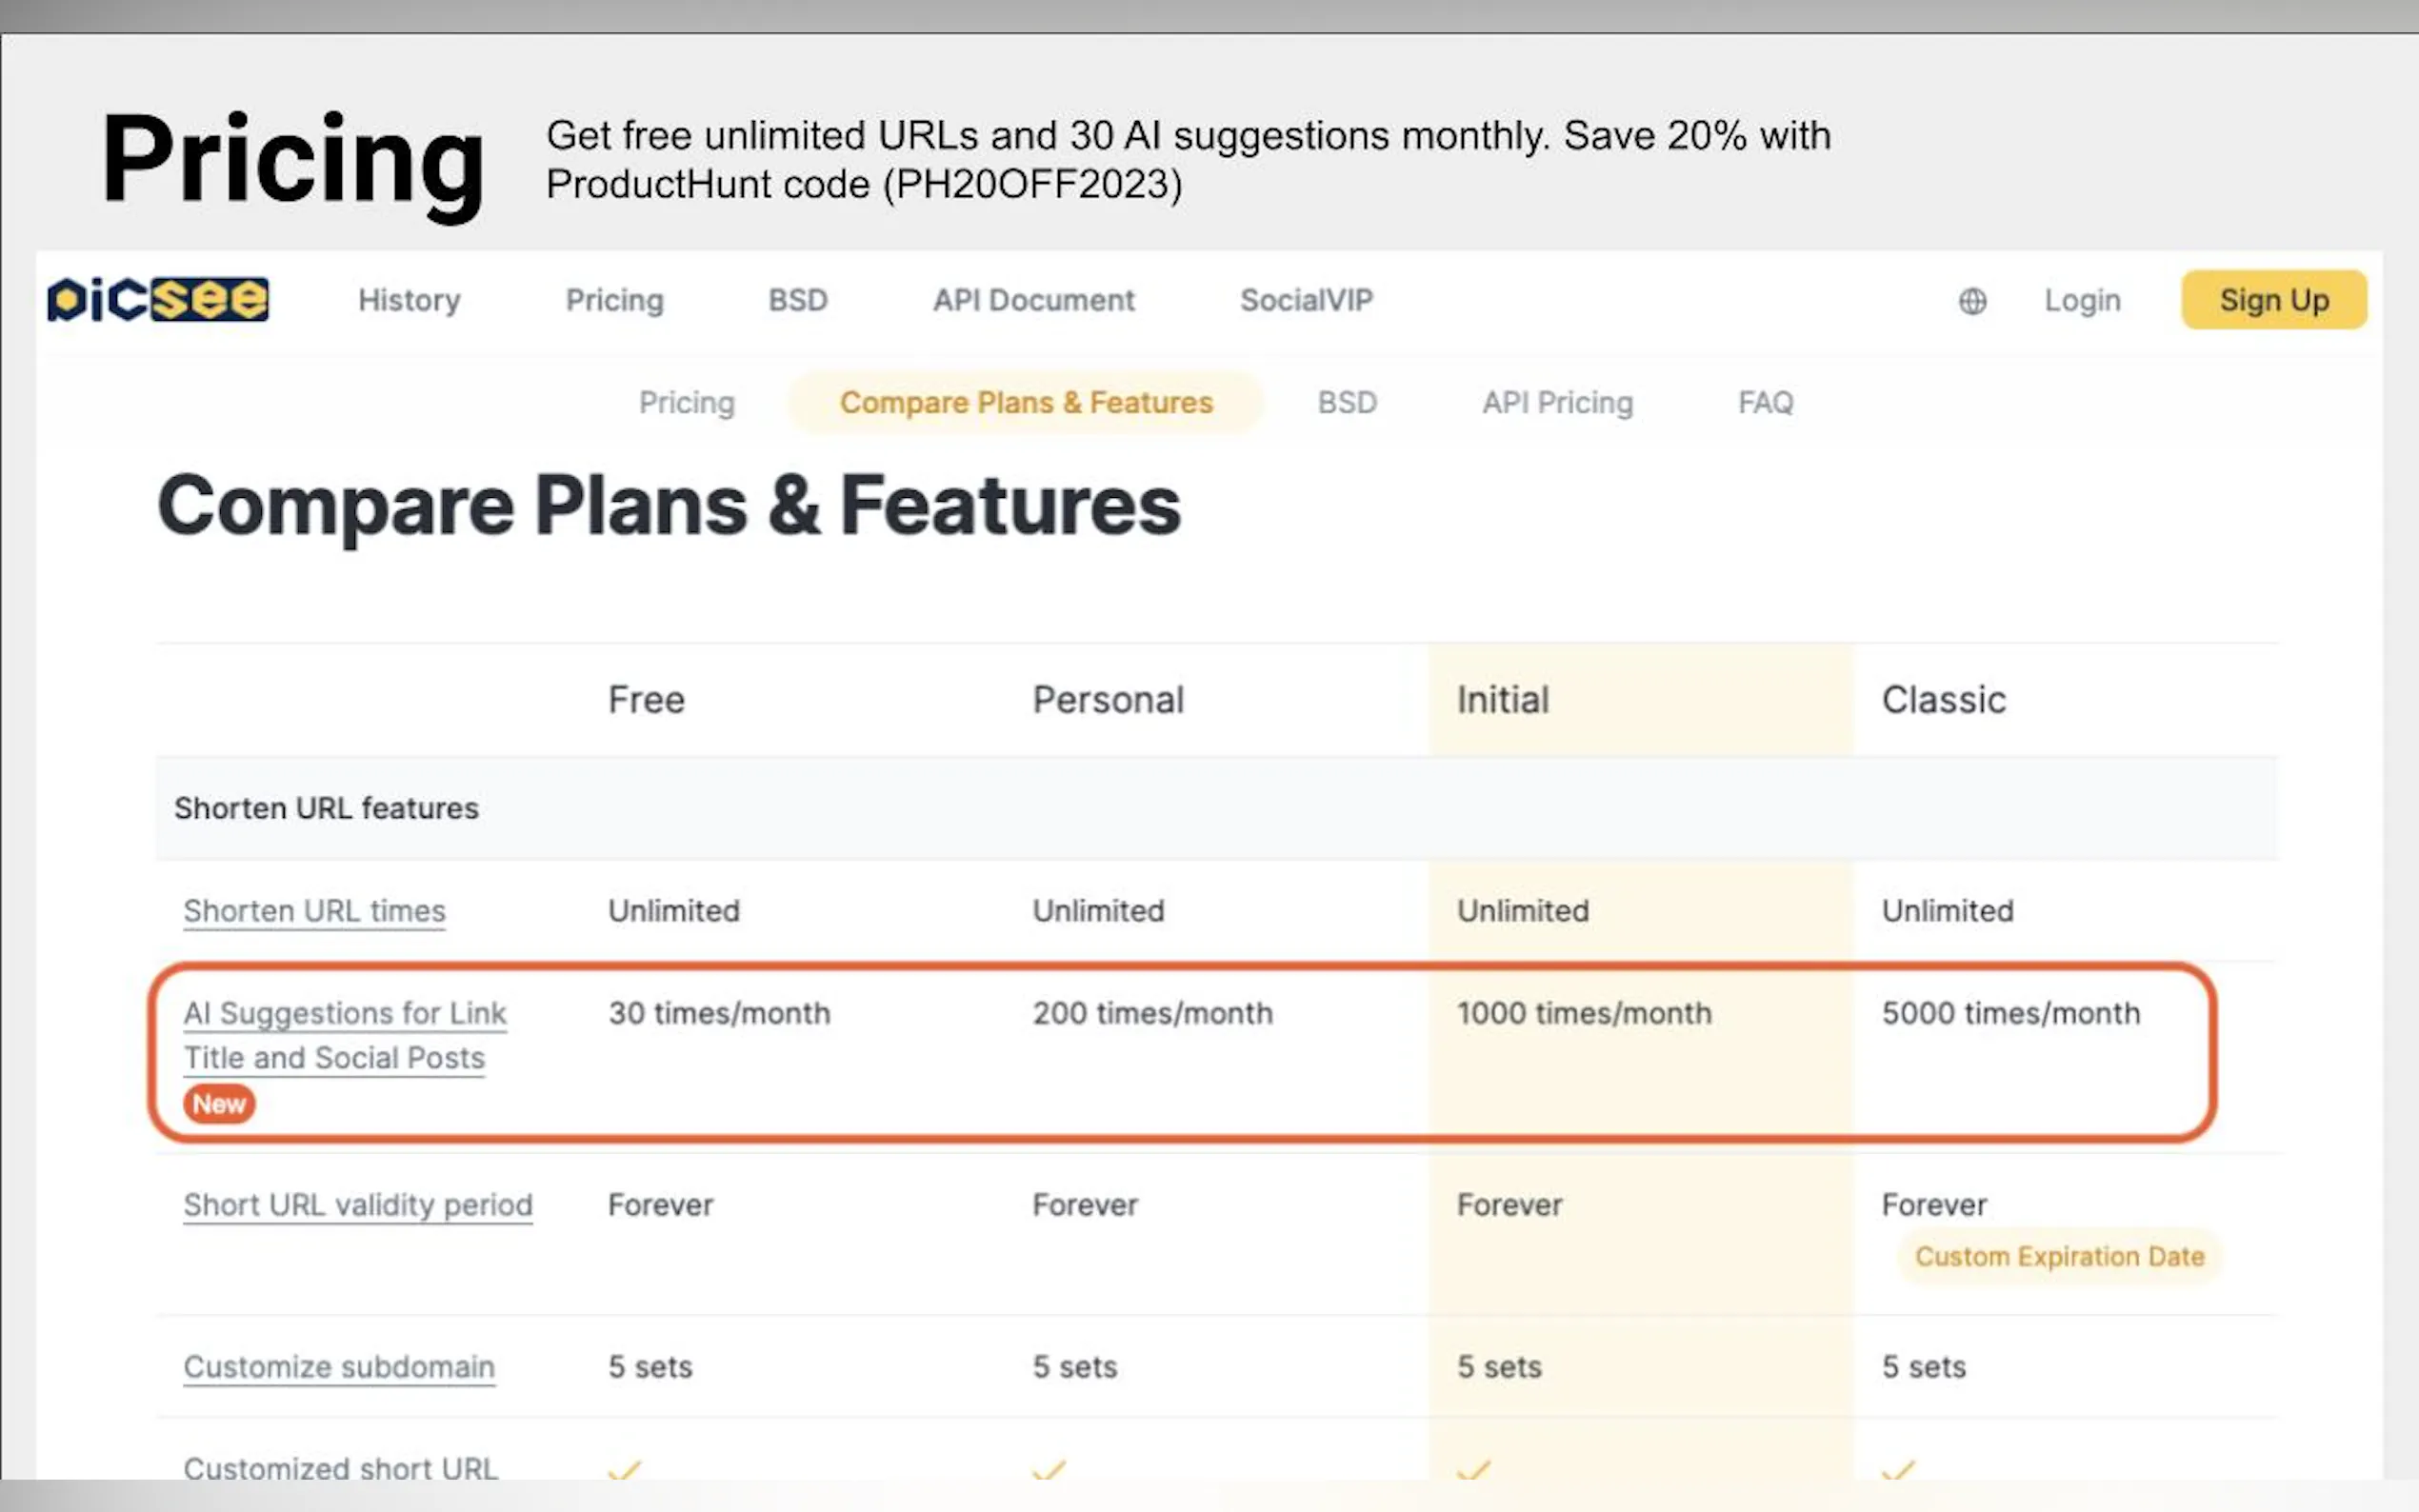Jump to the FAQ tab
Screen dimensions: 2419x1512
point(1765,402)
